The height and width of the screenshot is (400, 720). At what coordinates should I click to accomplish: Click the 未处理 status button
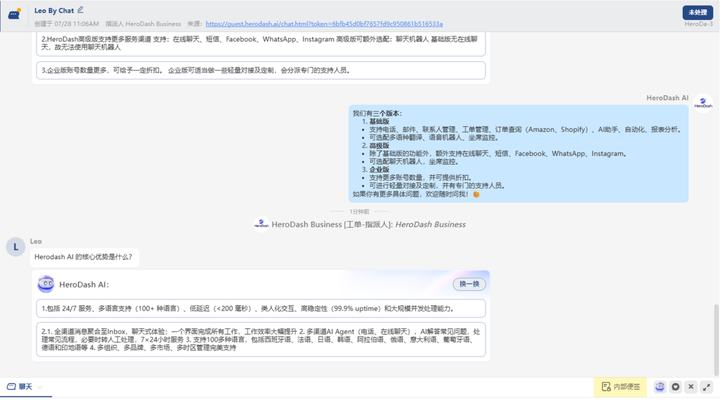click(x=697, y=12)
